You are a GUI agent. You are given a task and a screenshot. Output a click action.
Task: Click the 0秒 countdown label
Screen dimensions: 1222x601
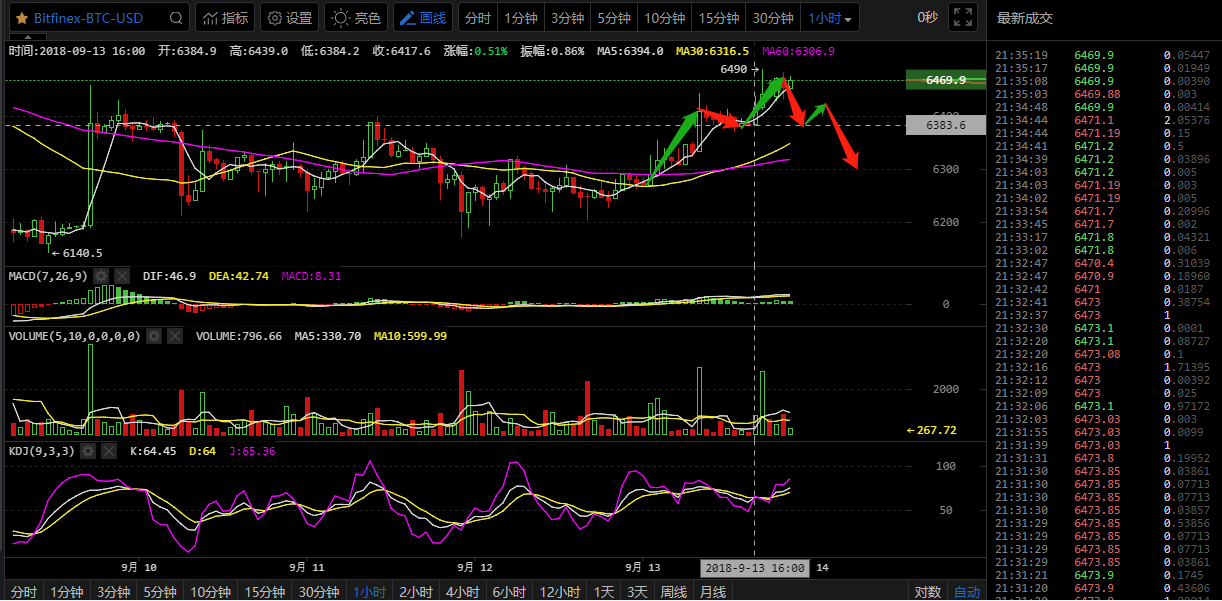point(927,18)
